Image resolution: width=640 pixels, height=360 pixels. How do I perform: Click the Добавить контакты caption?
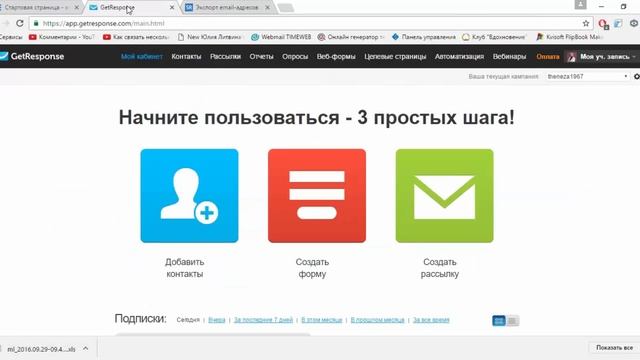[x=184, y=268]
